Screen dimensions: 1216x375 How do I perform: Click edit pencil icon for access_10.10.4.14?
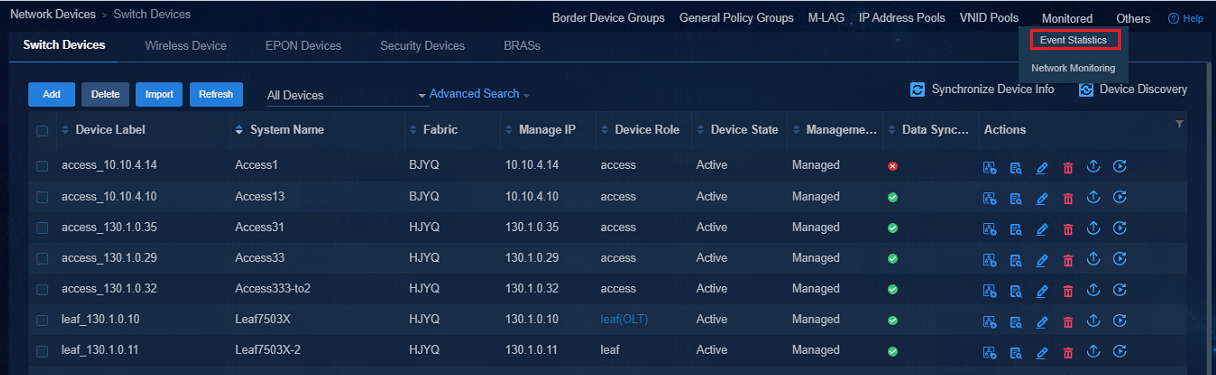(1041, 166)
